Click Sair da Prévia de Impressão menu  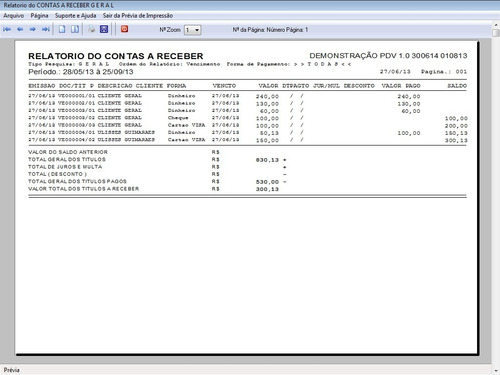[138, 16]
